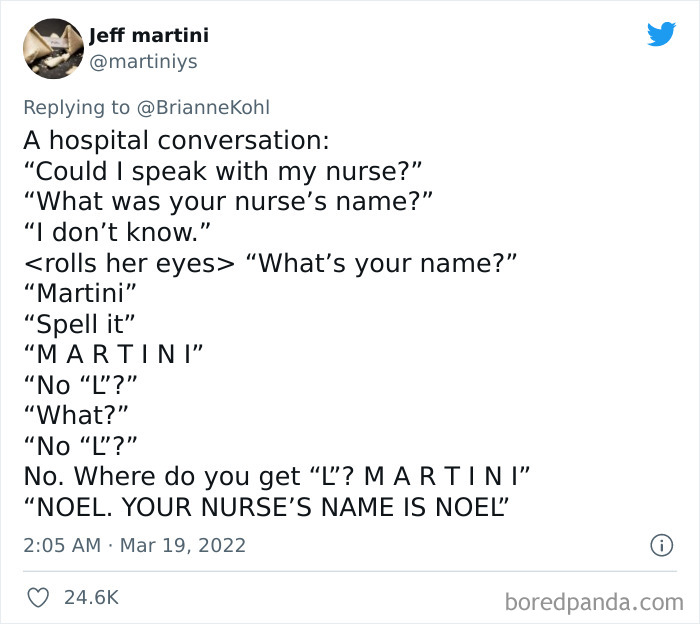700x624 pixels.
Task: Click the first 'M A R T I N I' line
Action: pyautogui.click(x=113, y=354)
